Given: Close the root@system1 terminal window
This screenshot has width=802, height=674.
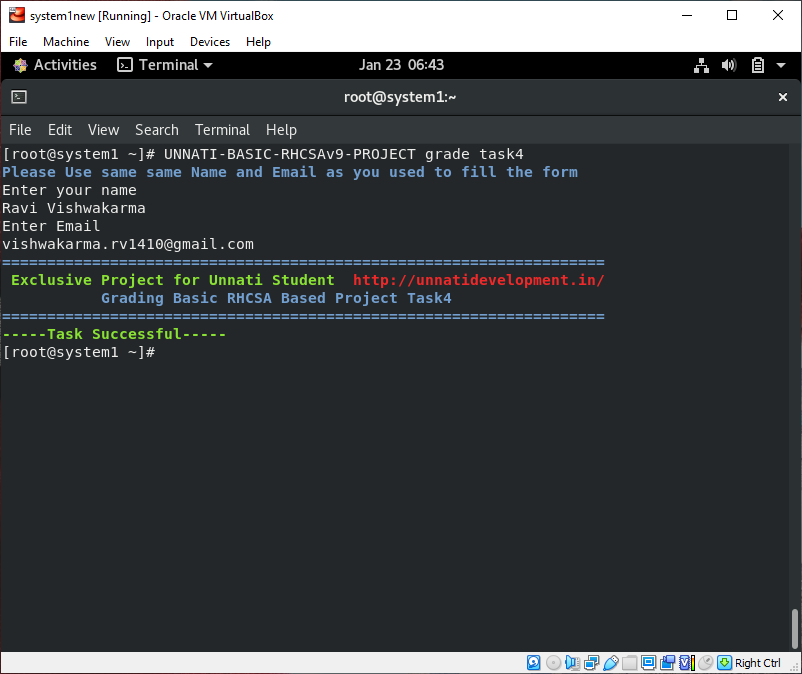Looking at the screenshot, I should [783, 97].
